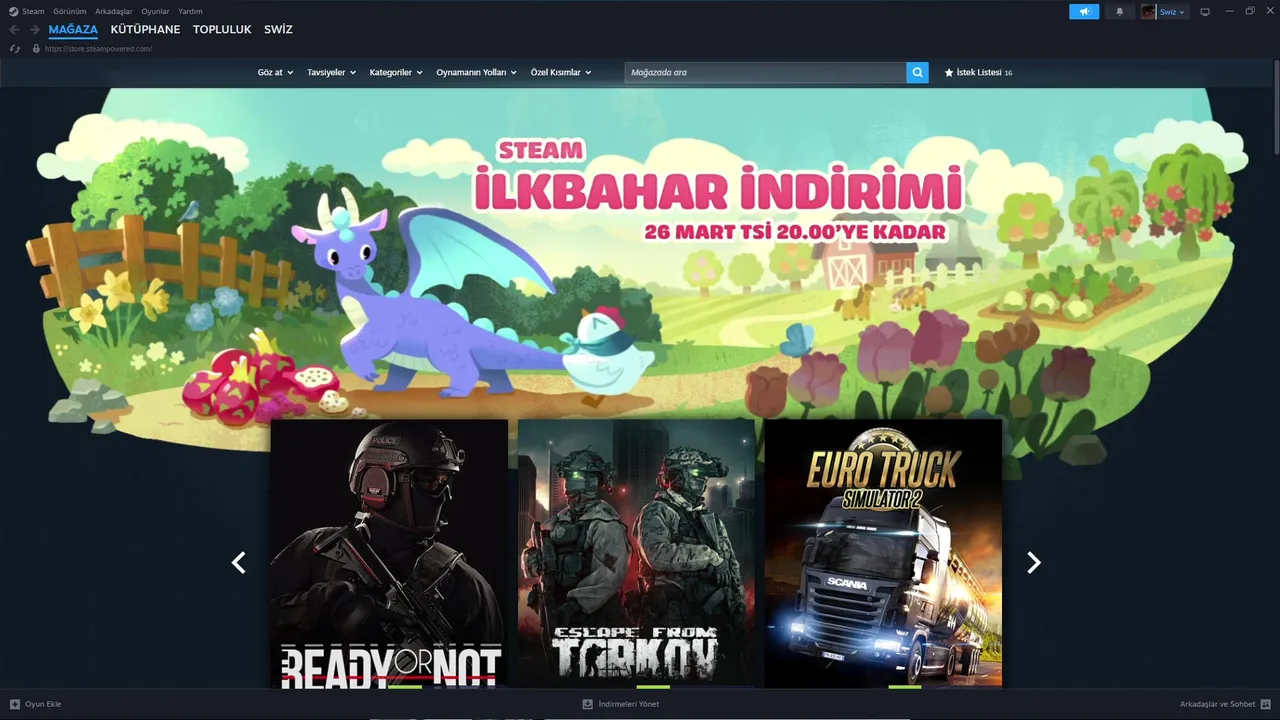Expand the Oynamanın Yolları dropdown
This screenshot has height=720, width=1280.
pos(476,72)
